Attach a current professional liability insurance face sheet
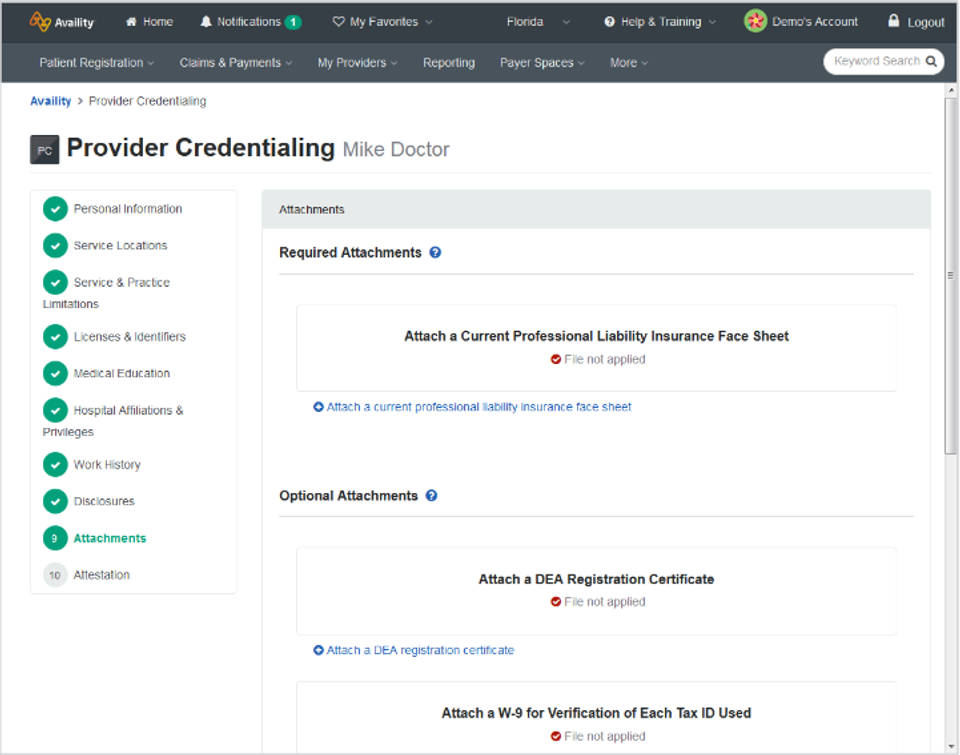Image resolution: width=960 pixels, height=755 pixels. (x=478, y=407)
